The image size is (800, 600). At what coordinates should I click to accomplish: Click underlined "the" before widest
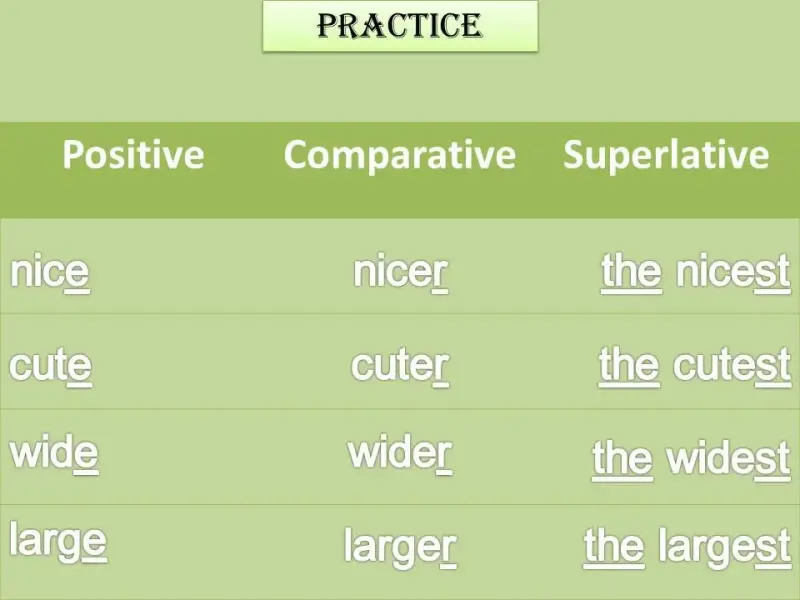[622, 460]
